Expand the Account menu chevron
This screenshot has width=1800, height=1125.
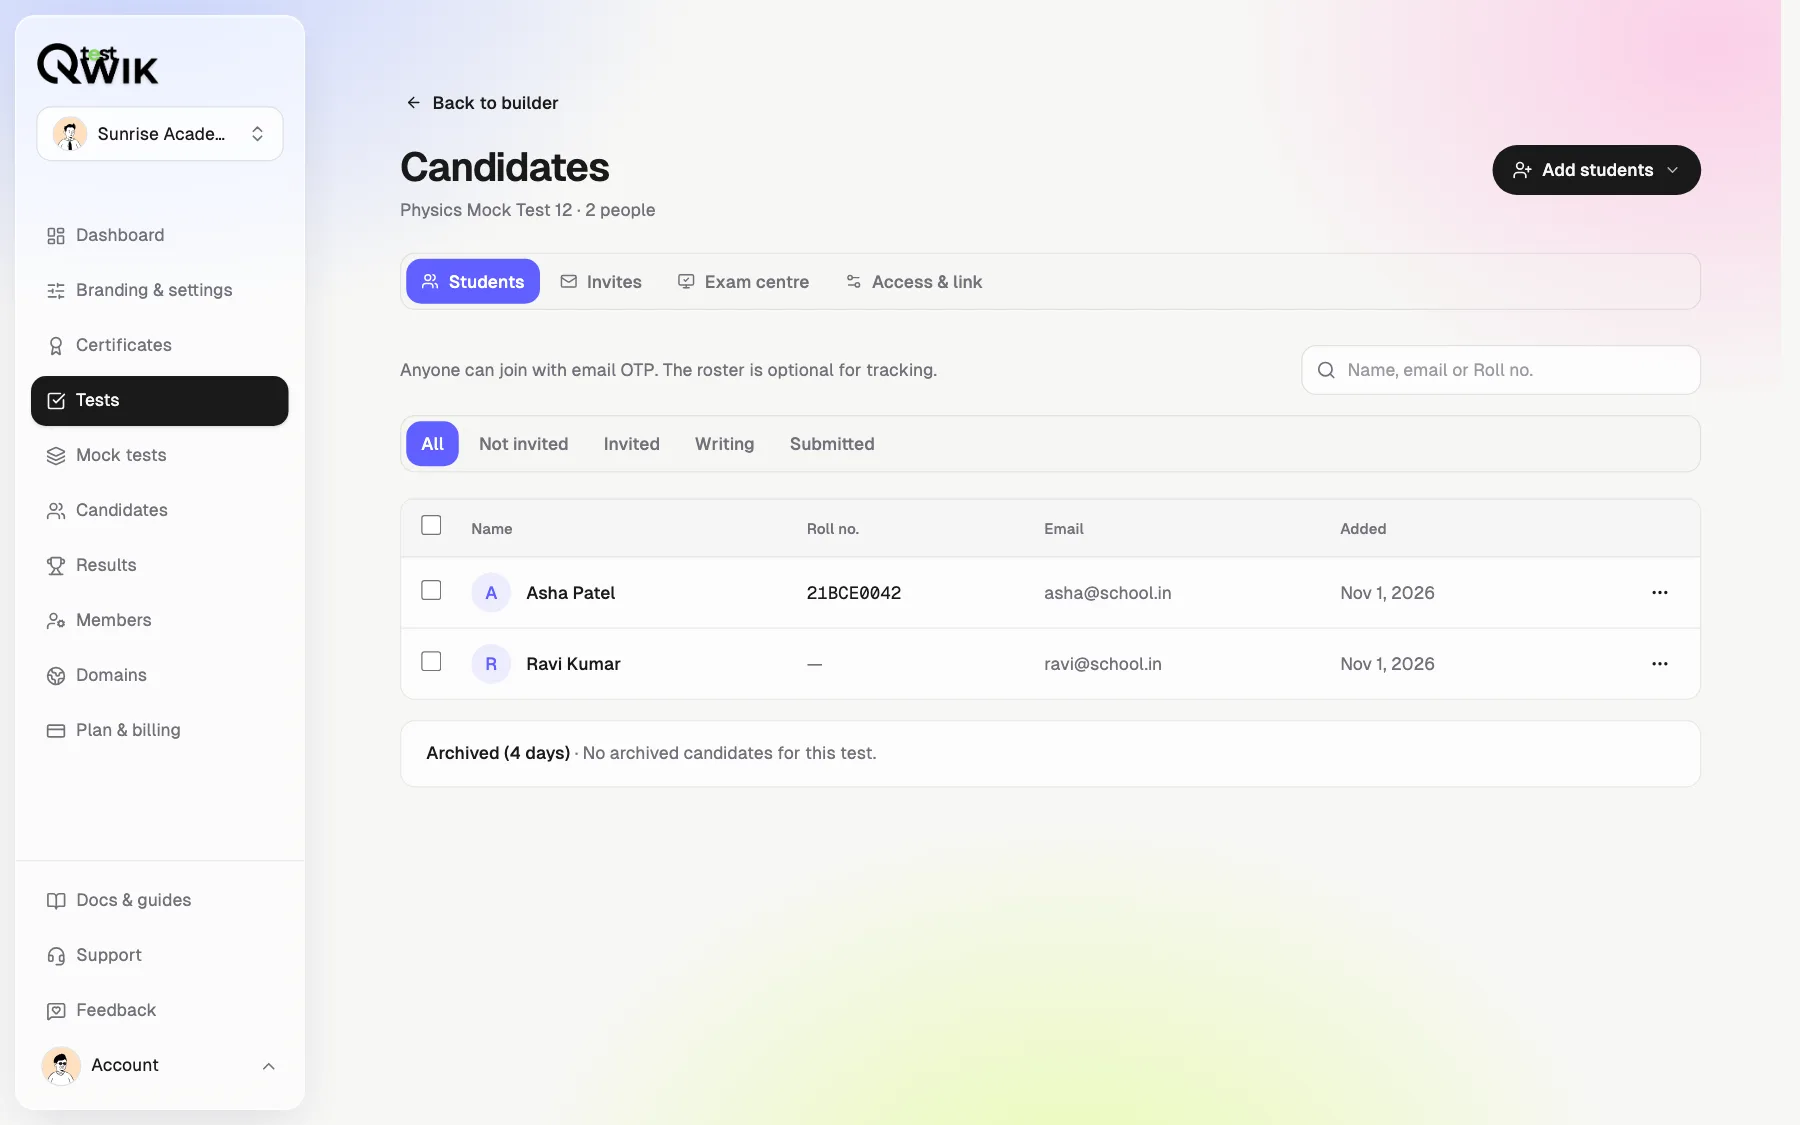(x=269, y=1066)
